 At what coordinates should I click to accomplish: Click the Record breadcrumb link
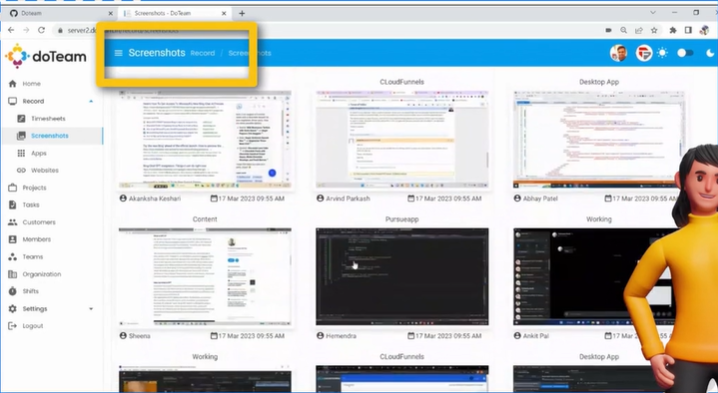click(202, 53)
